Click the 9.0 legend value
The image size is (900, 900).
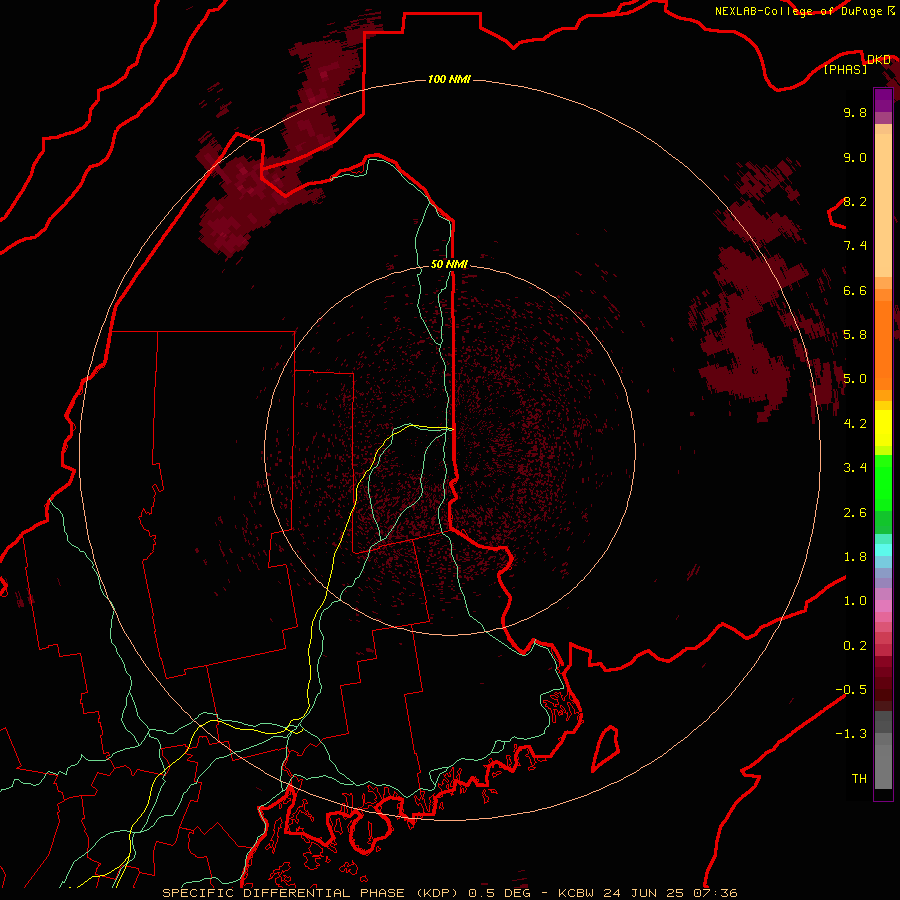pos(855,157)
